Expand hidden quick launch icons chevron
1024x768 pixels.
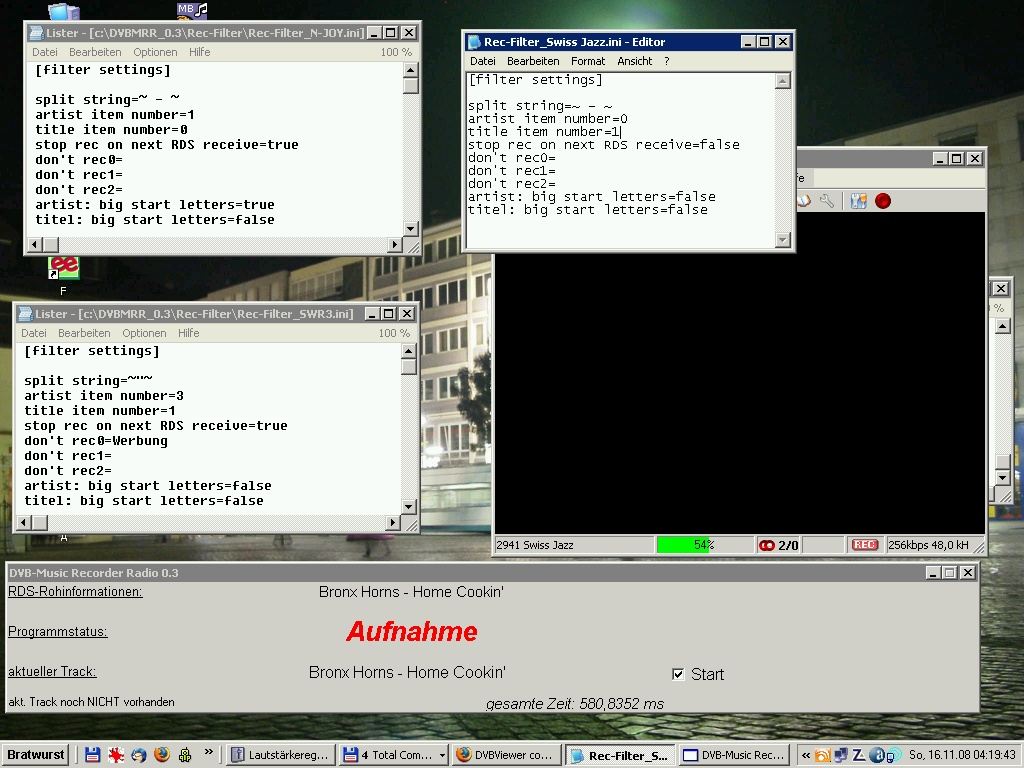(x=209, y=753)
